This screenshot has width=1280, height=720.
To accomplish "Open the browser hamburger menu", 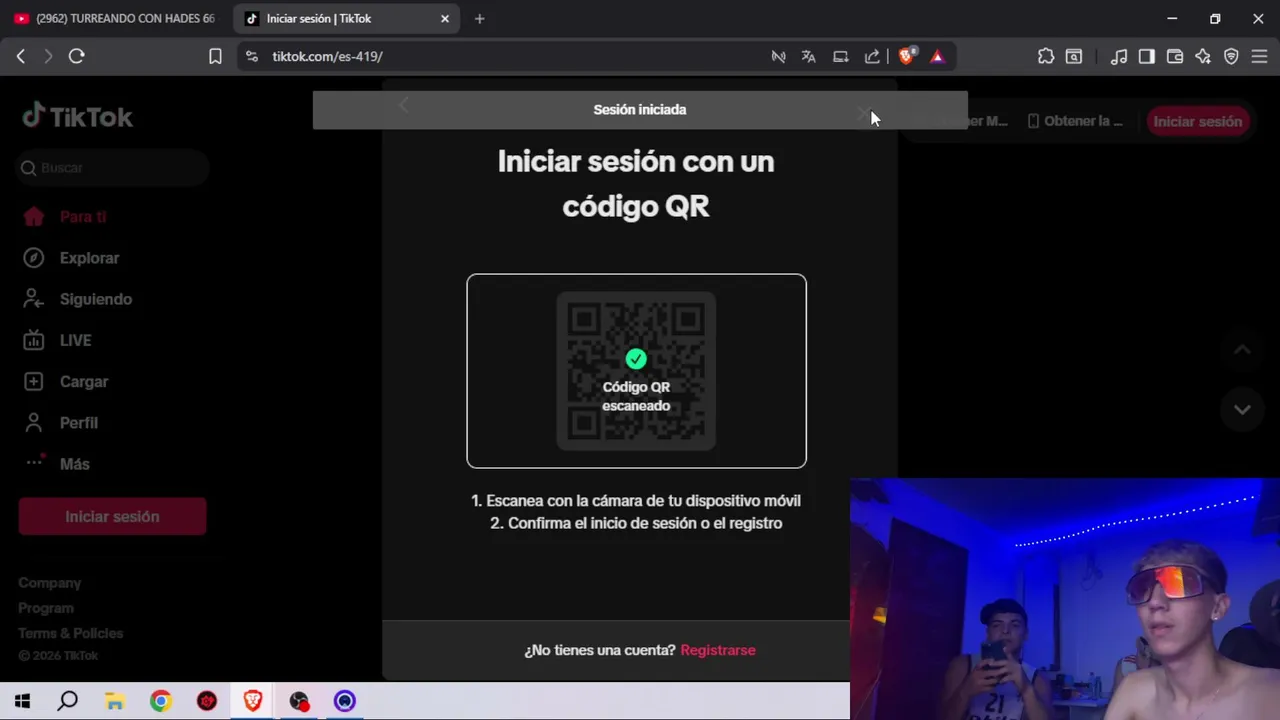I will coord(1259,57).
